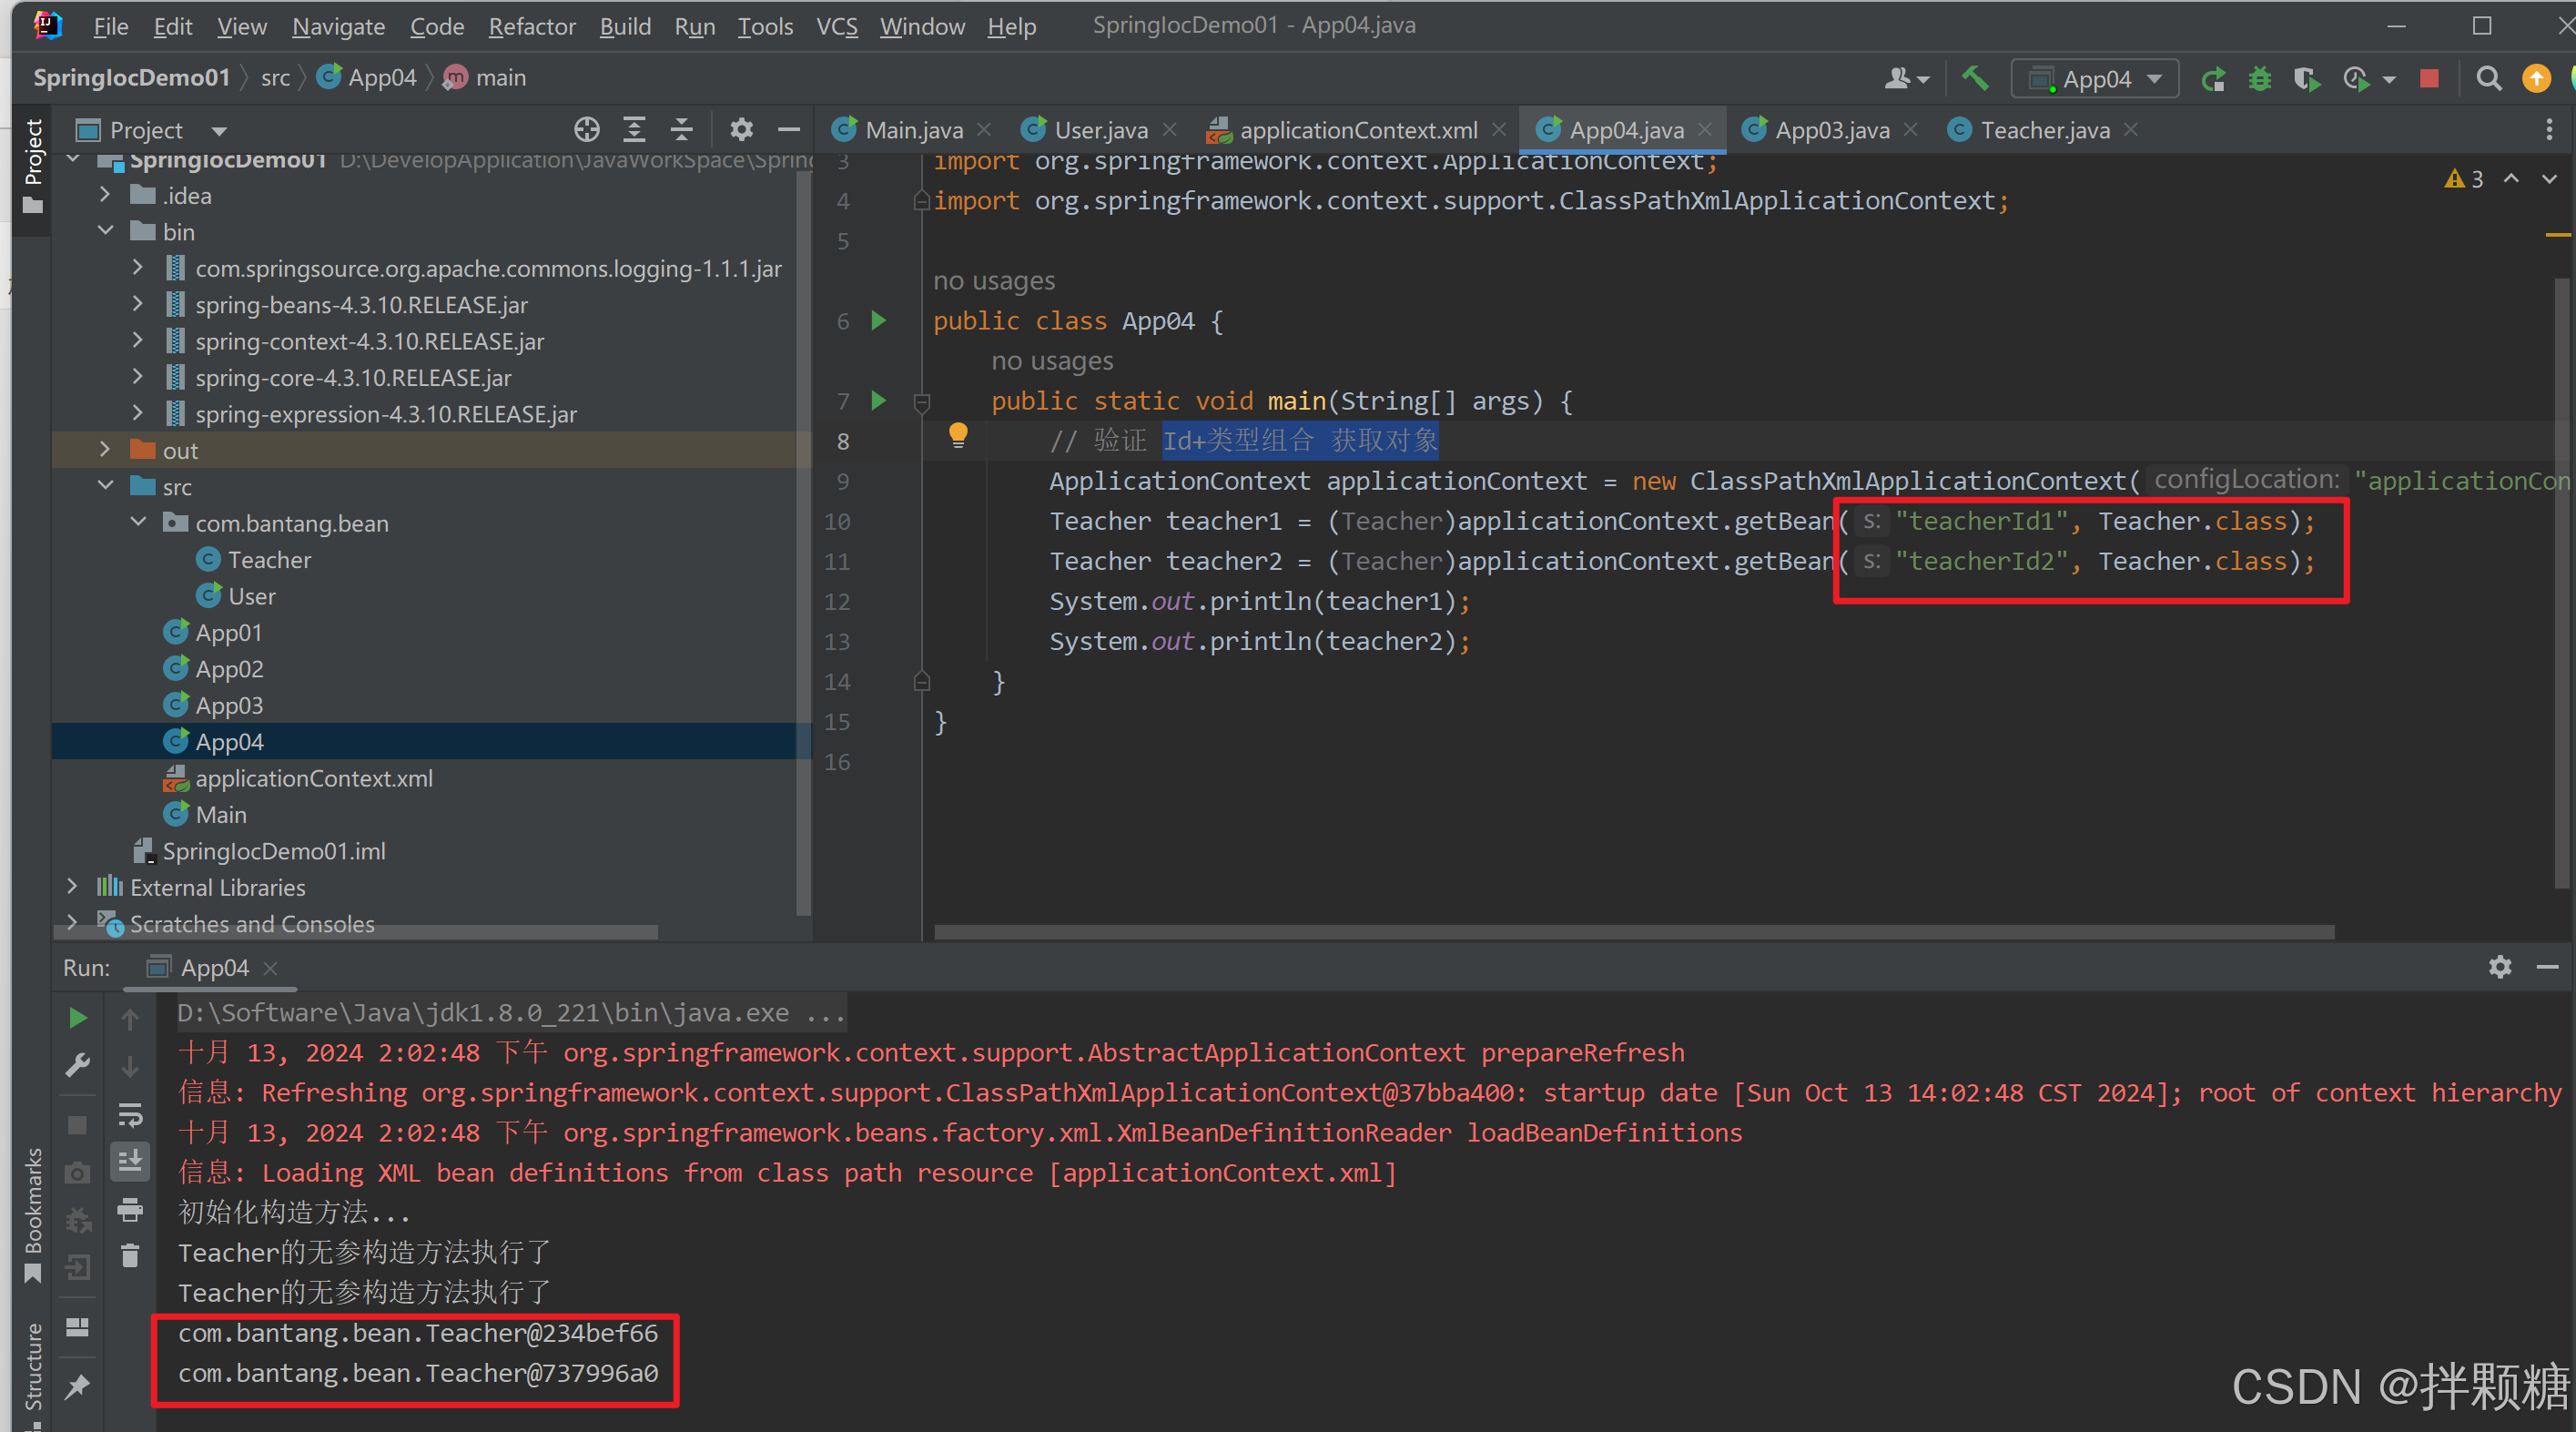Screen dimensions: 2576x1432
Task: Toggle Scroll to End in Run console
Action: coord(130,1161)
